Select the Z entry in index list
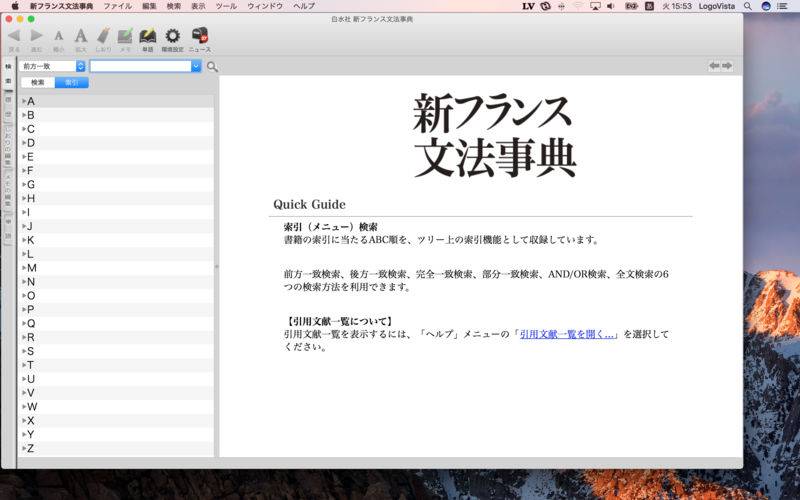 coord(31,449)
